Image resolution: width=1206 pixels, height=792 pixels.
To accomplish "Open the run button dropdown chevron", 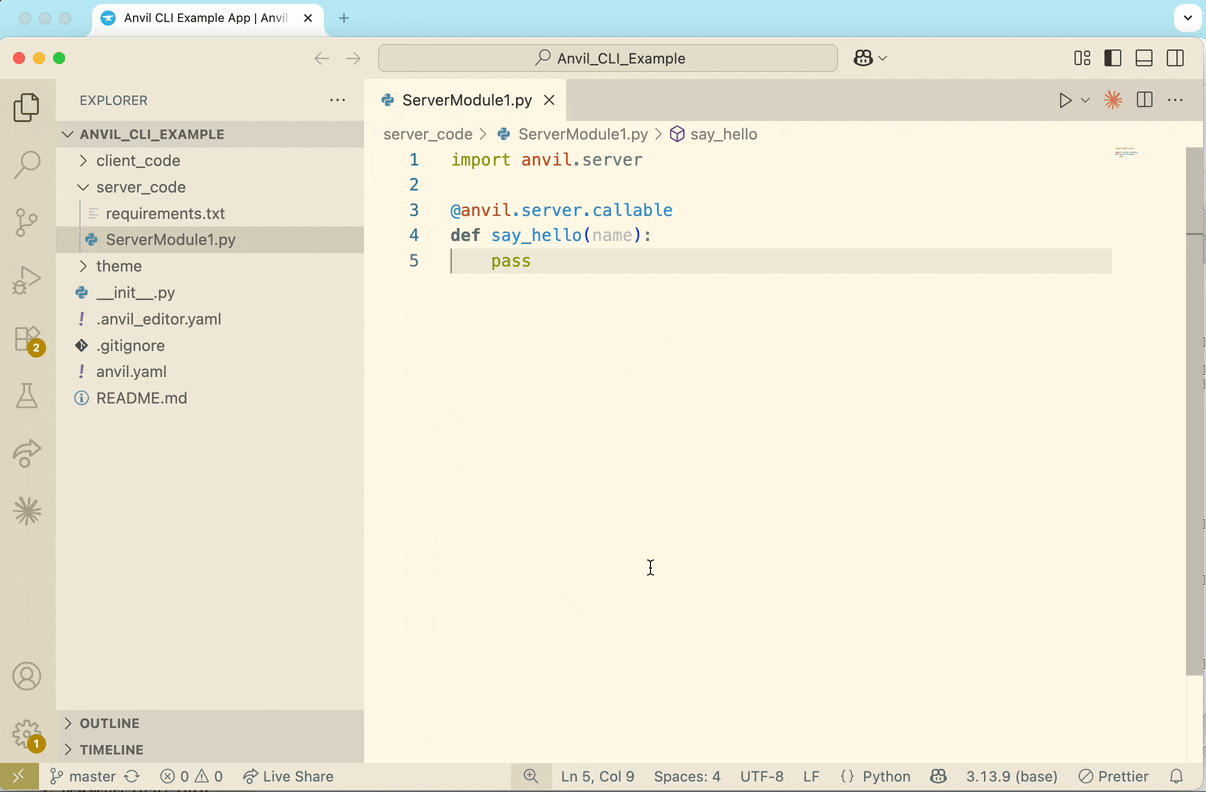I will [x=1085, y=100].
